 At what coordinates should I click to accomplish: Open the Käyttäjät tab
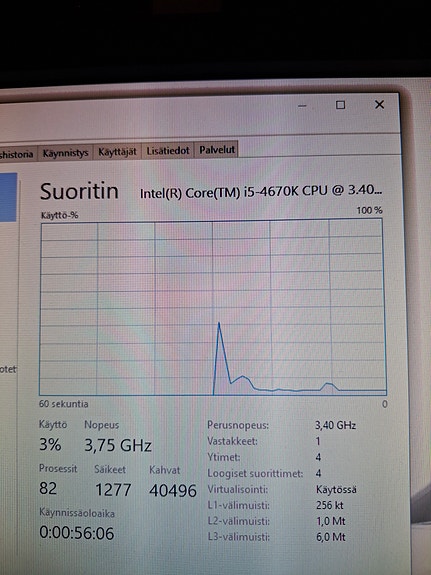117,151
